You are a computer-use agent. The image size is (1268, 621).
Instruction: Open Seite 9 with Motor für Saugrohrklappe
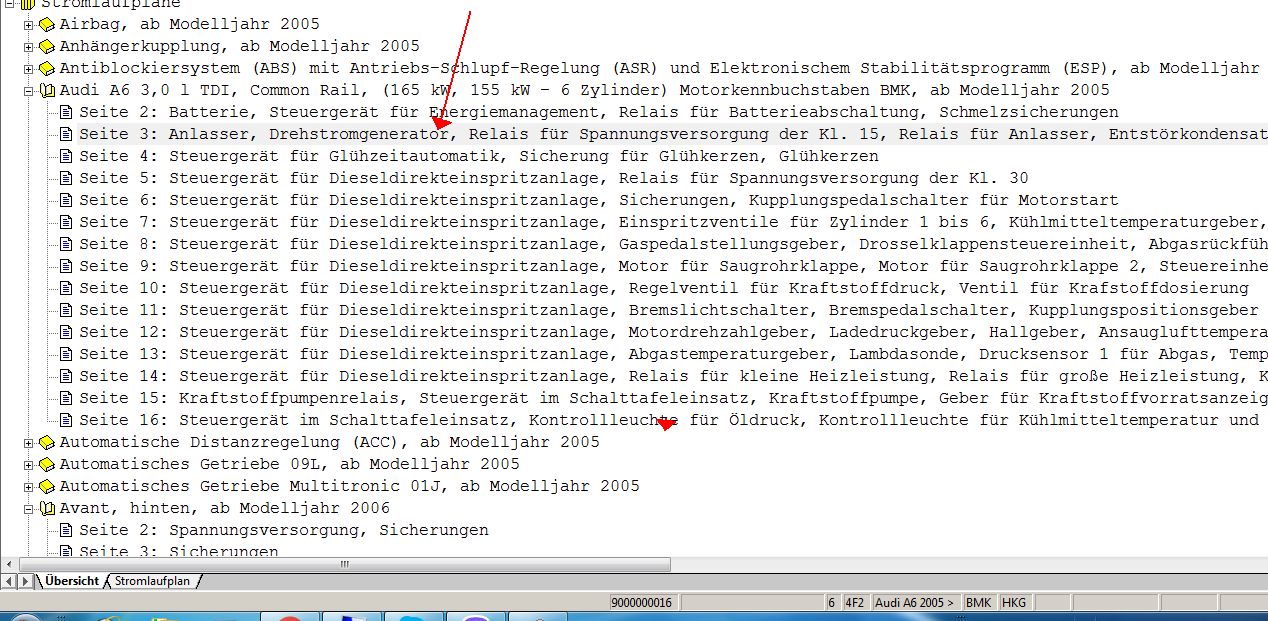click(673, 266)
